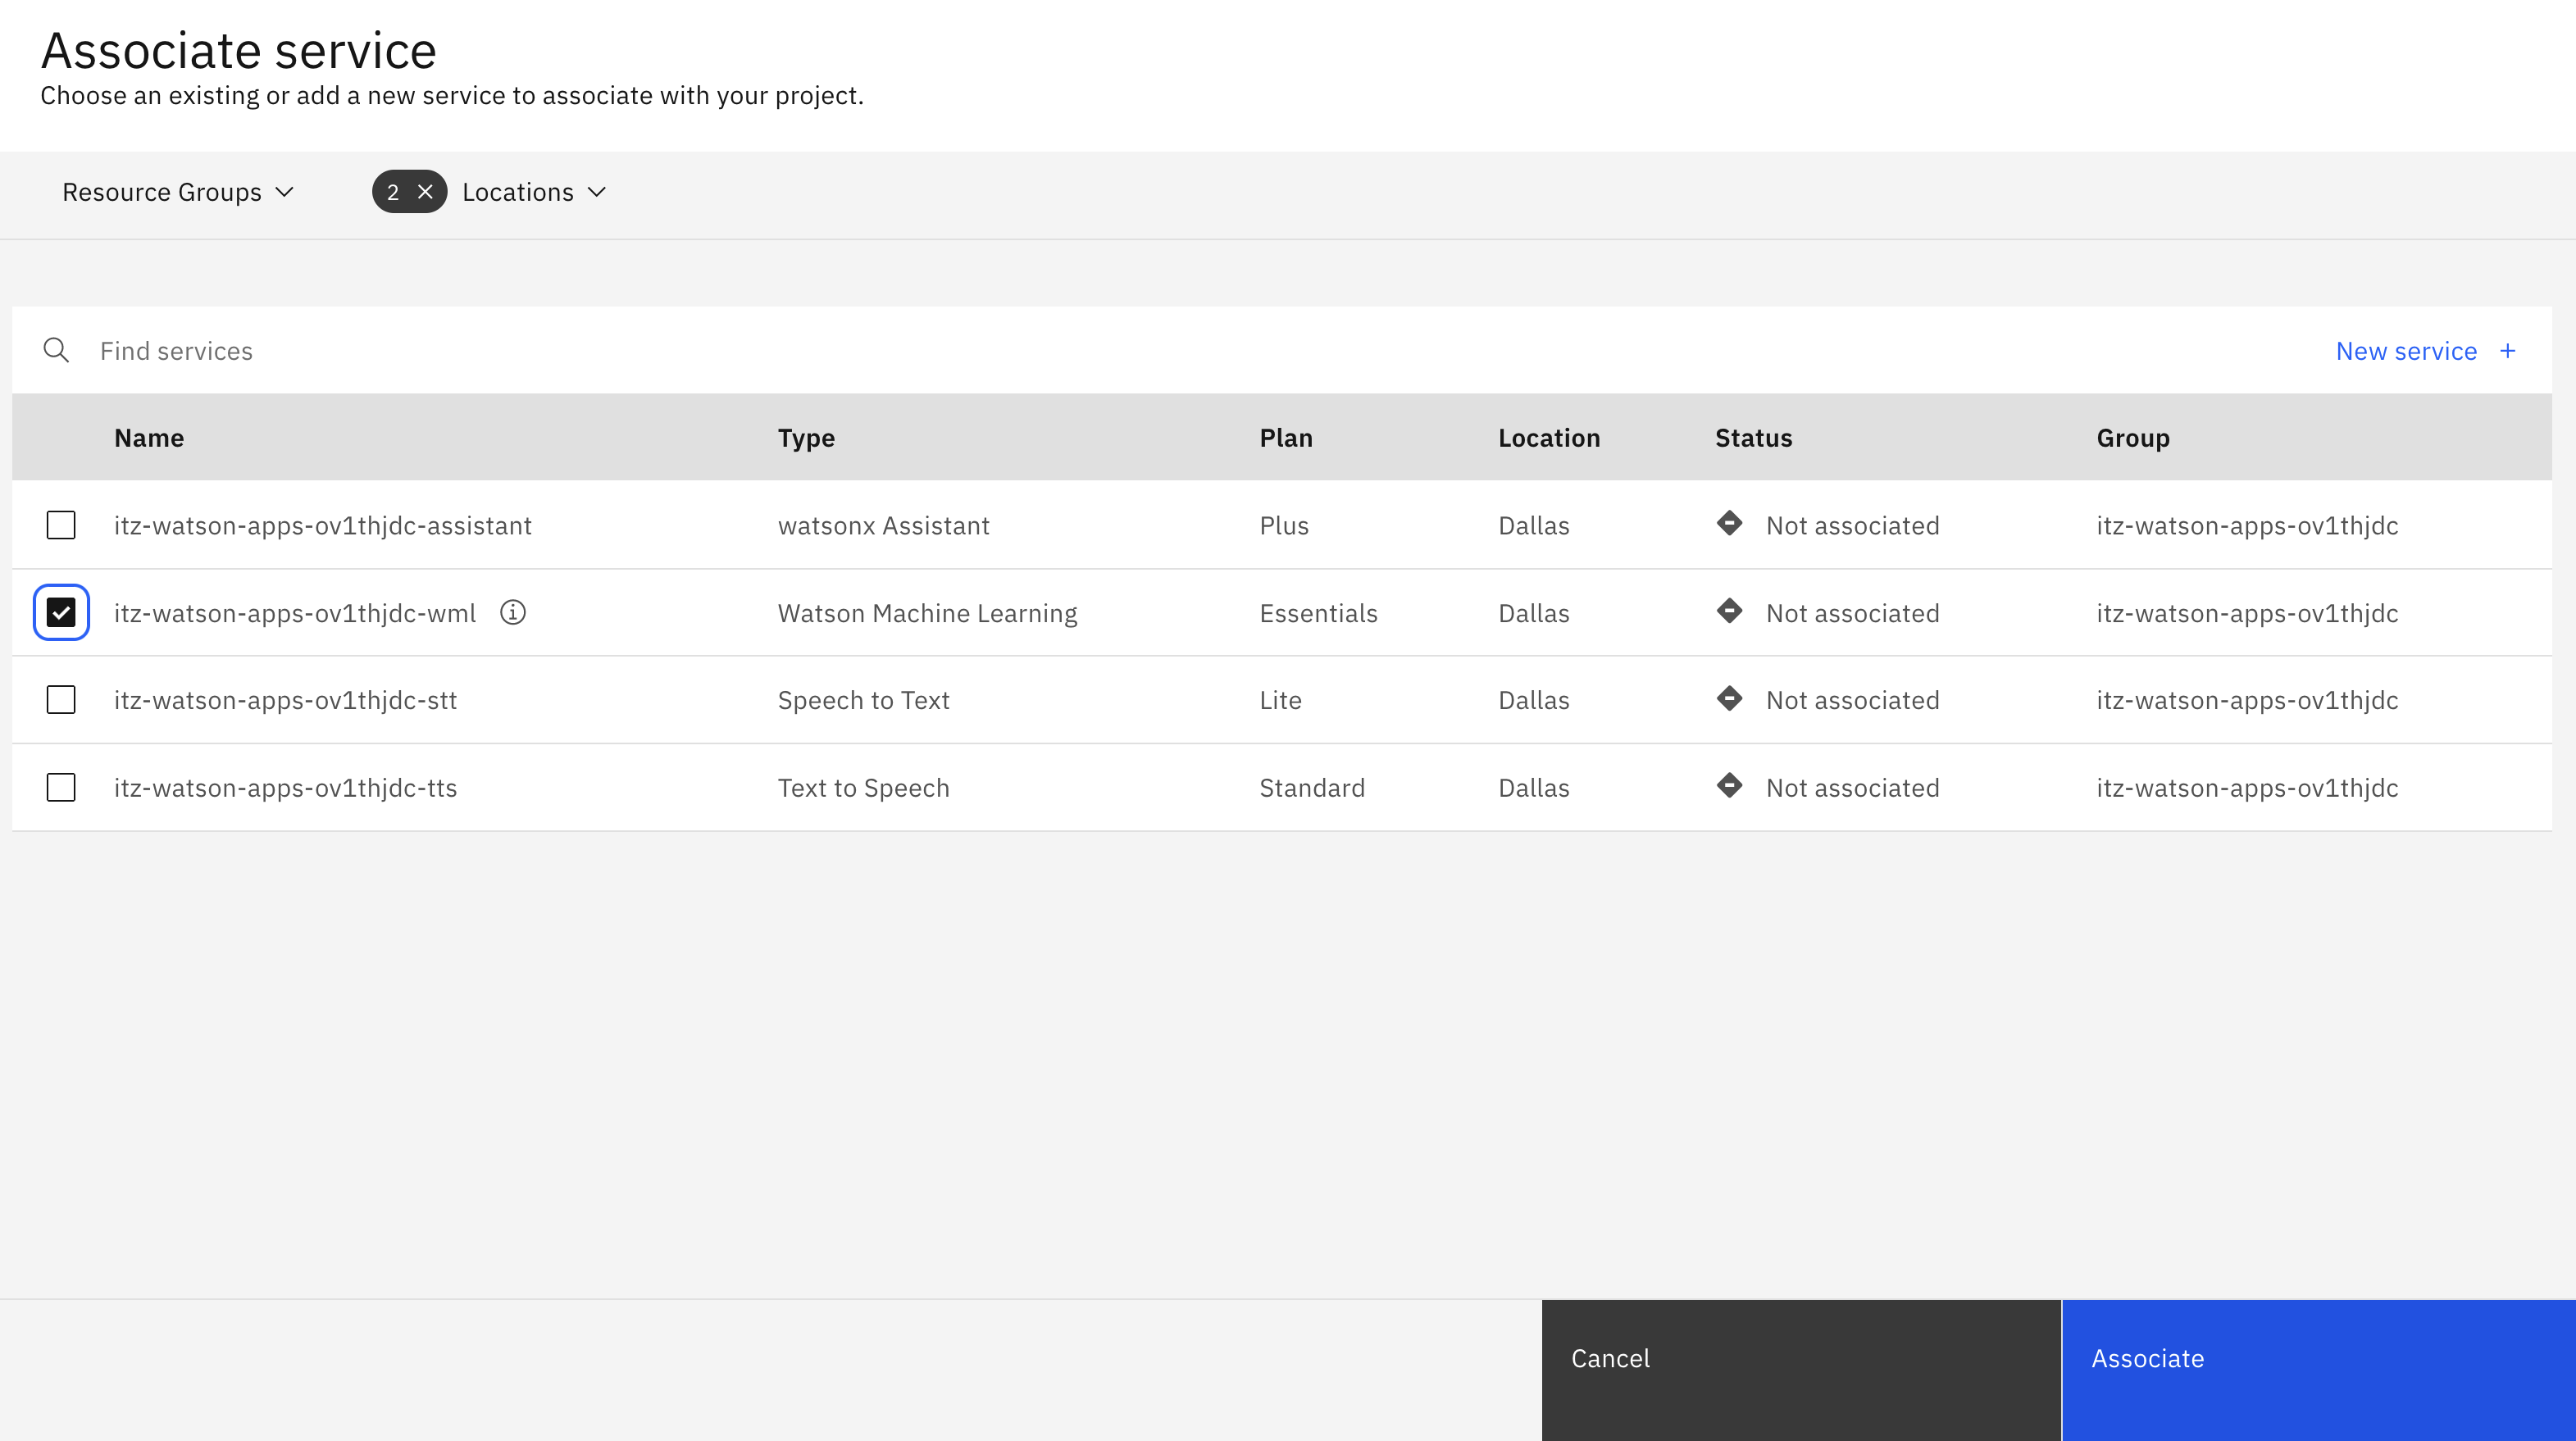Click the search magnifier icon
Screen dimensions: 2576x1441
click(57, 350)
